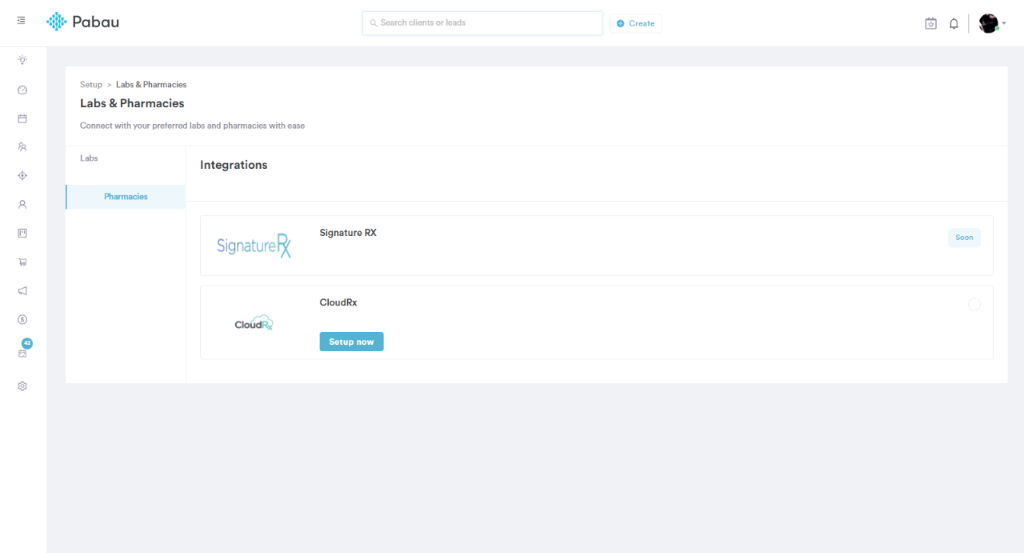Select the Pharmacies tab
Image resolution: width=1024 pixels, height=553 pixels.
(125, 197)
